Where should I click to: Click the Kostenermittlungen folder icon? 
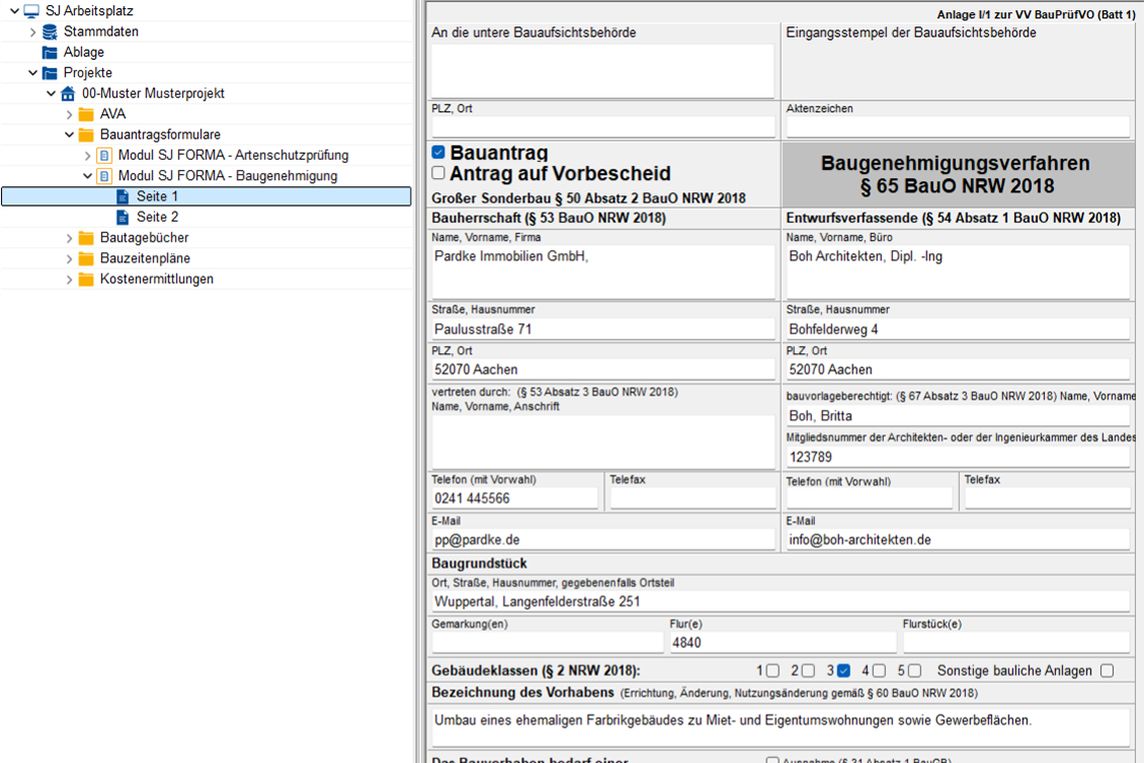[x=86, y=279]
